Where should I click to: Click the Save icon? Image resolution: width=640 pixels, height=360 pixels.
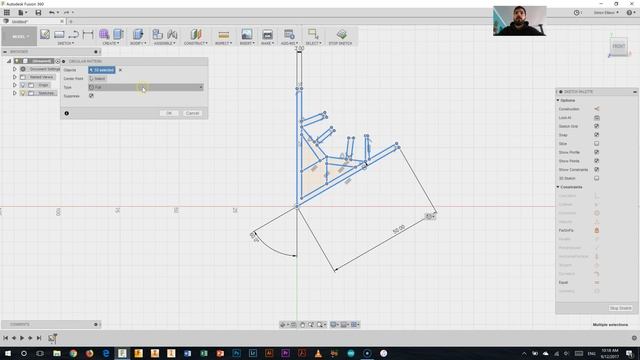pyautogui.click(x=38, y=13)
